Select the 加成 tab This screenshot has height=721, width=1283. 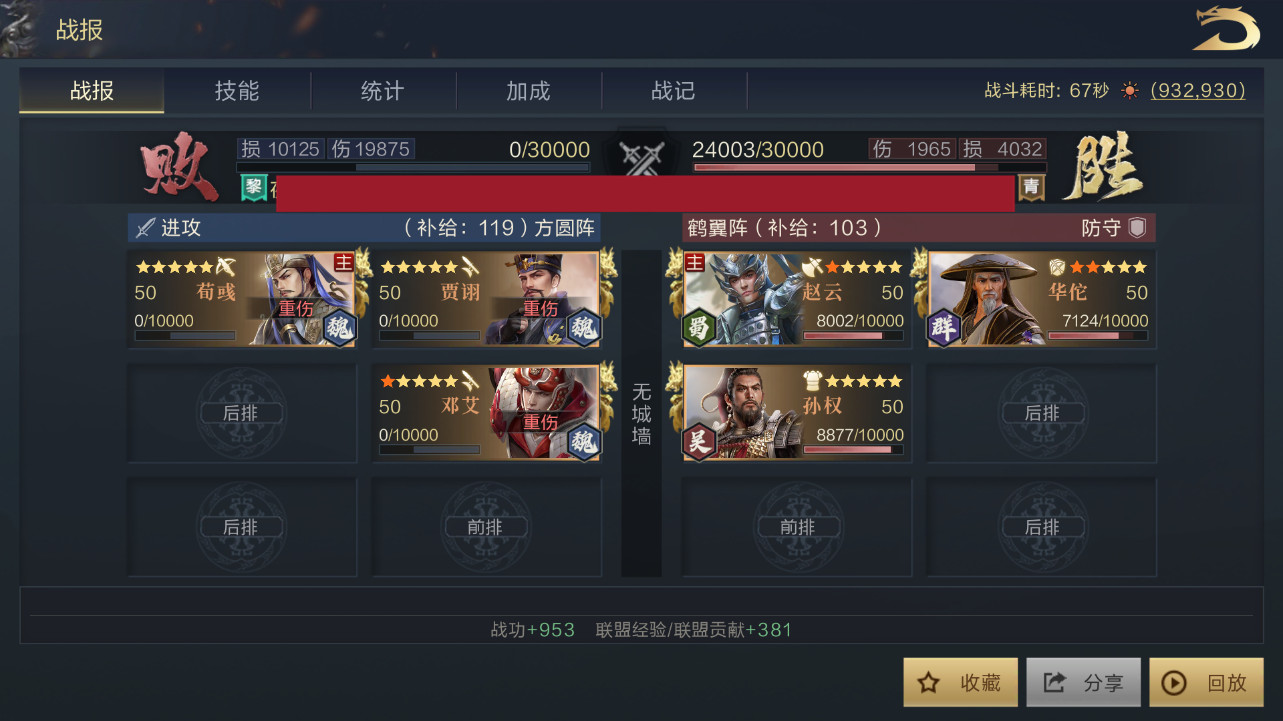(528, 91)
